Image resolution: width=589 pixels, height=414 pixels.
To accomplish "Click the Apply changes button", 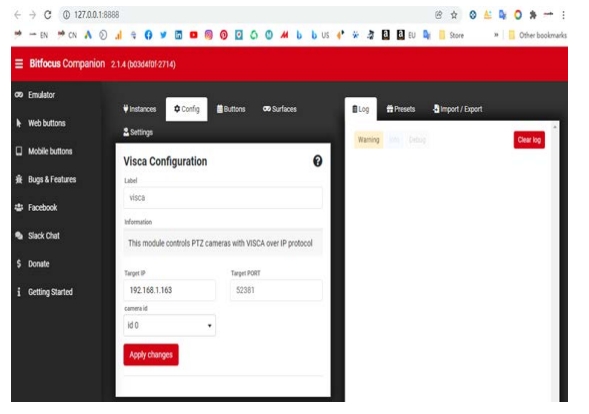I will pos(151,355).
